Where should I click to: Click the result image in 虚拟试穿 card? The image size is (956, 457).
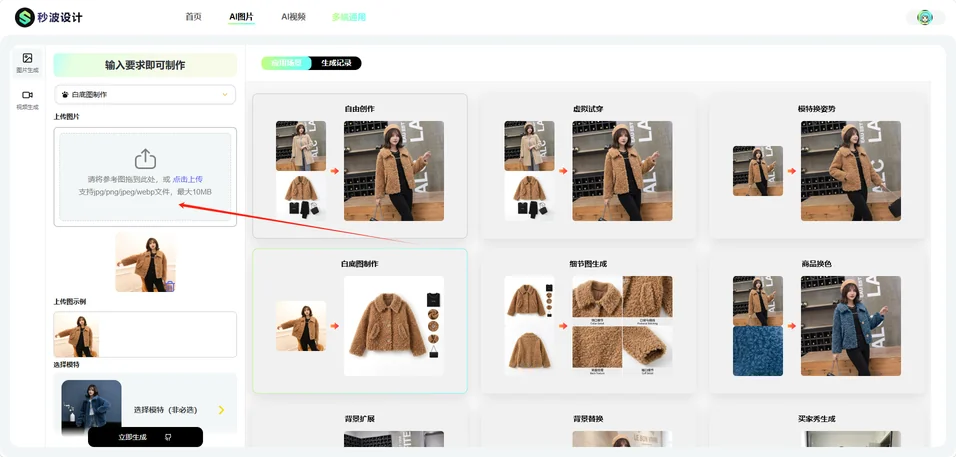coord(622,171)
